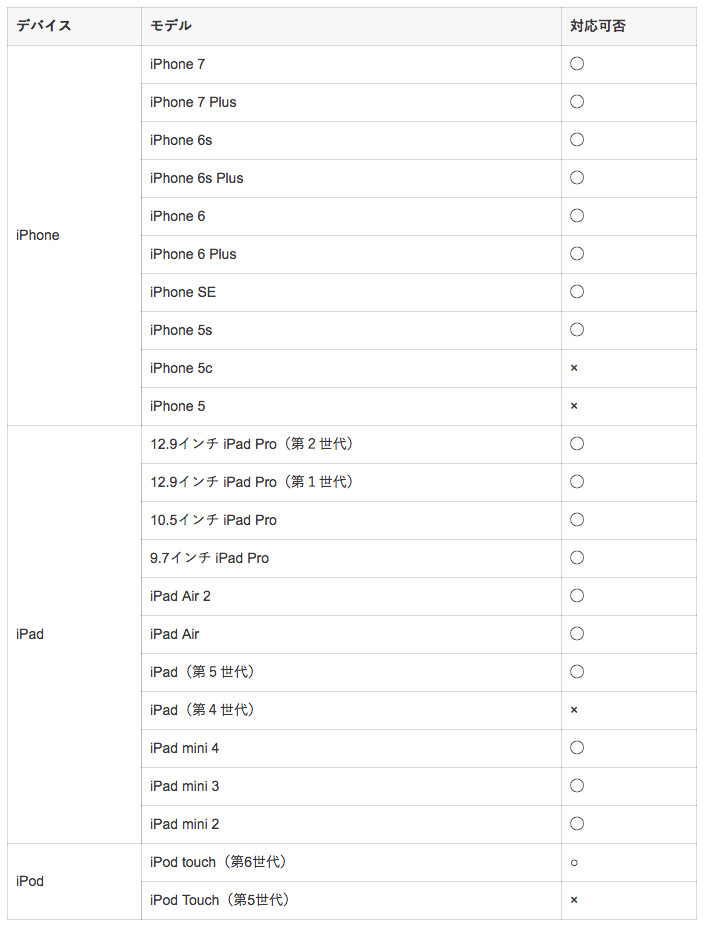This screenshot has width=704, height=929.
Task: Click the circle mark for 10.5インチ iPad Pro
Action: (x=577, y=520)
